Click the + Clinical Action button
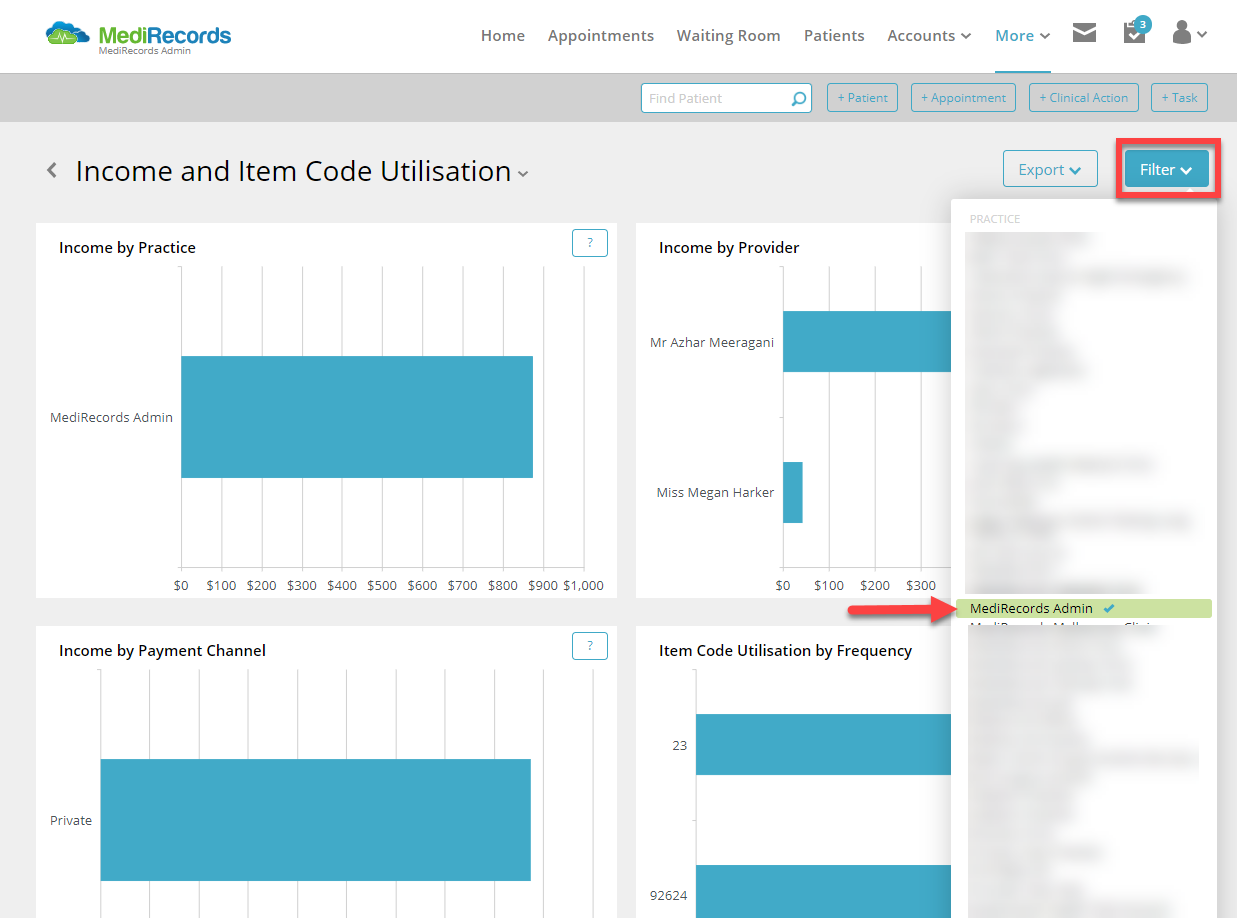Image resolution: width=1237 pixels, height=918 pixels. click(x=1083, y=98)
